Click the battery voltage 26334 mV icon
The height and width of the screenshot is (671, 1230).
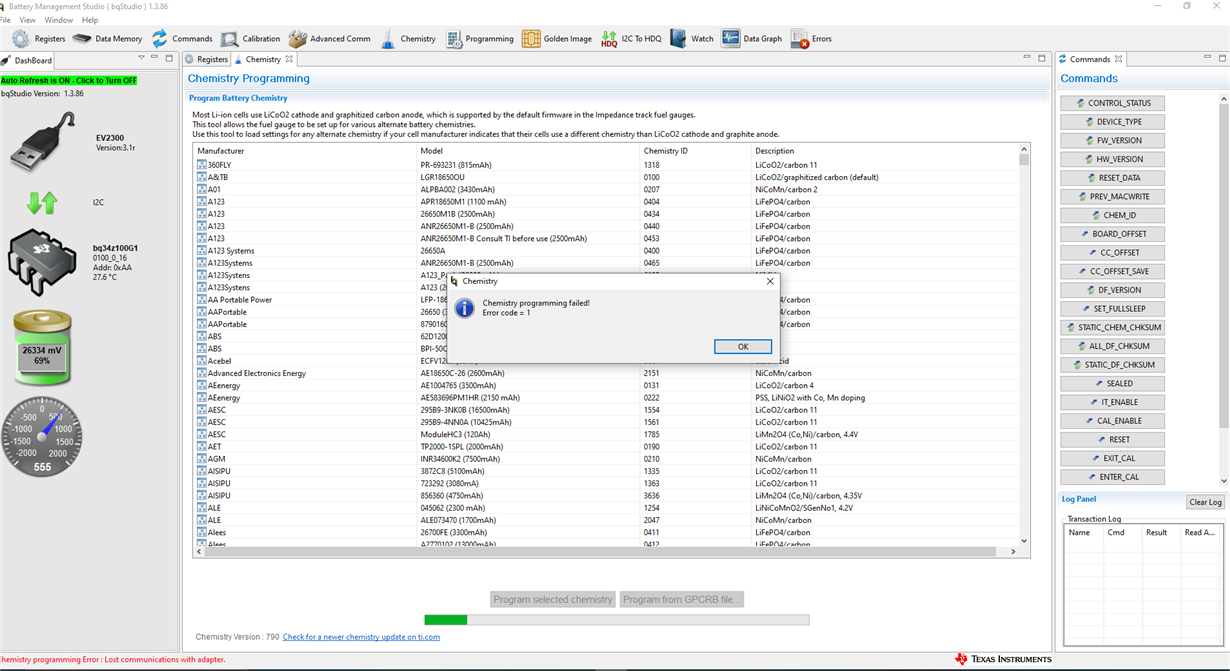tap(42, 348)
